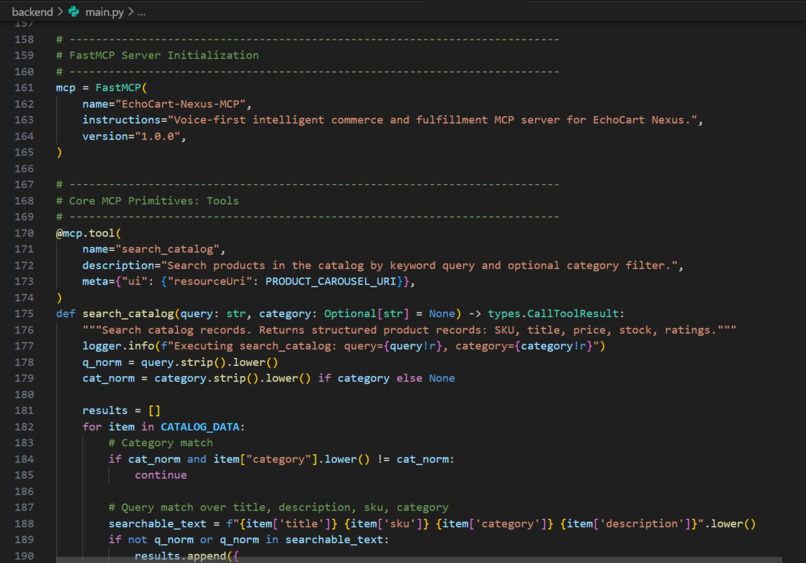Click the '@mcp.tool(' decorator
The width and height of the screenshot is (806, 563).
88,233
